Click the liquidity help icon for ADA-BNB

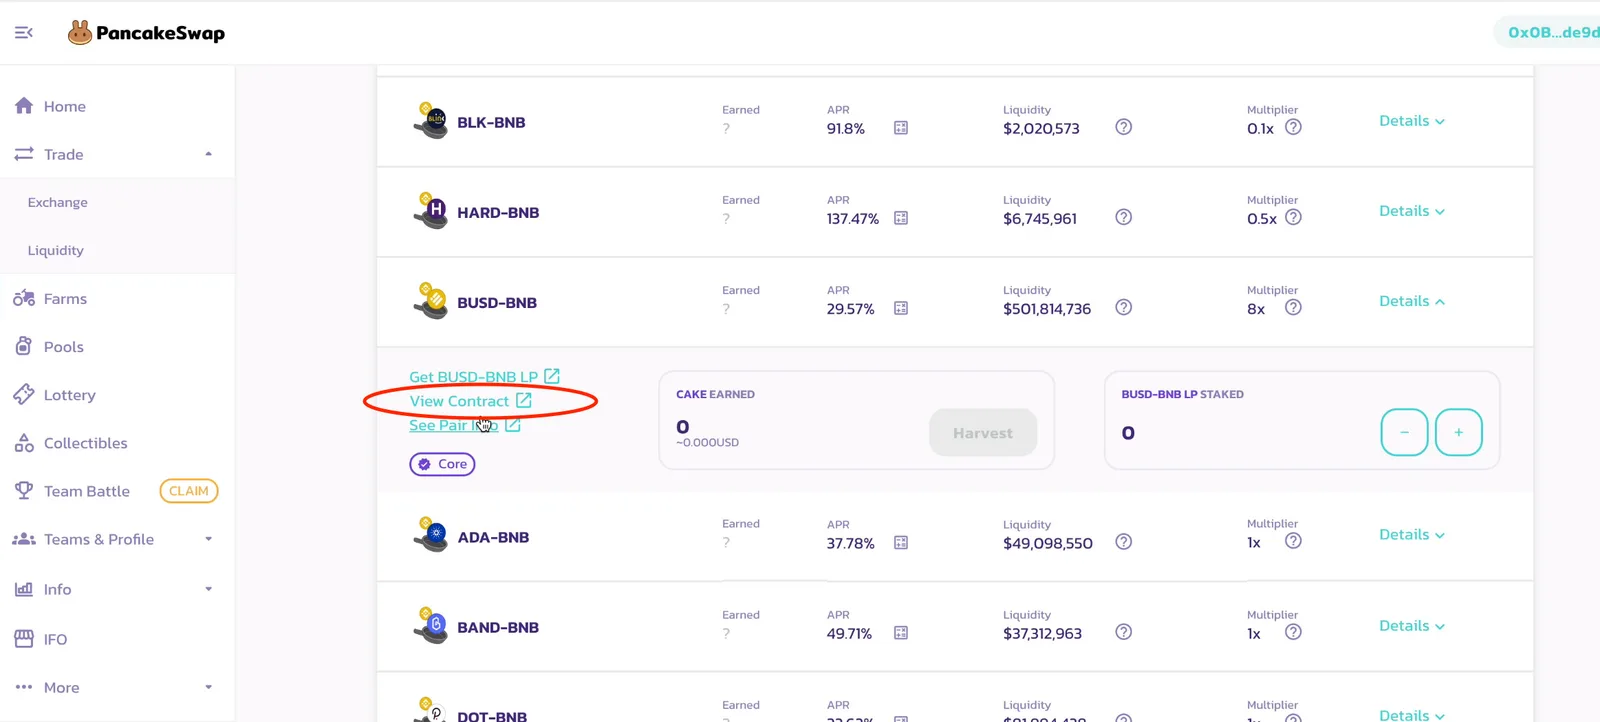pyautogui.click(x=1124, y=542)
